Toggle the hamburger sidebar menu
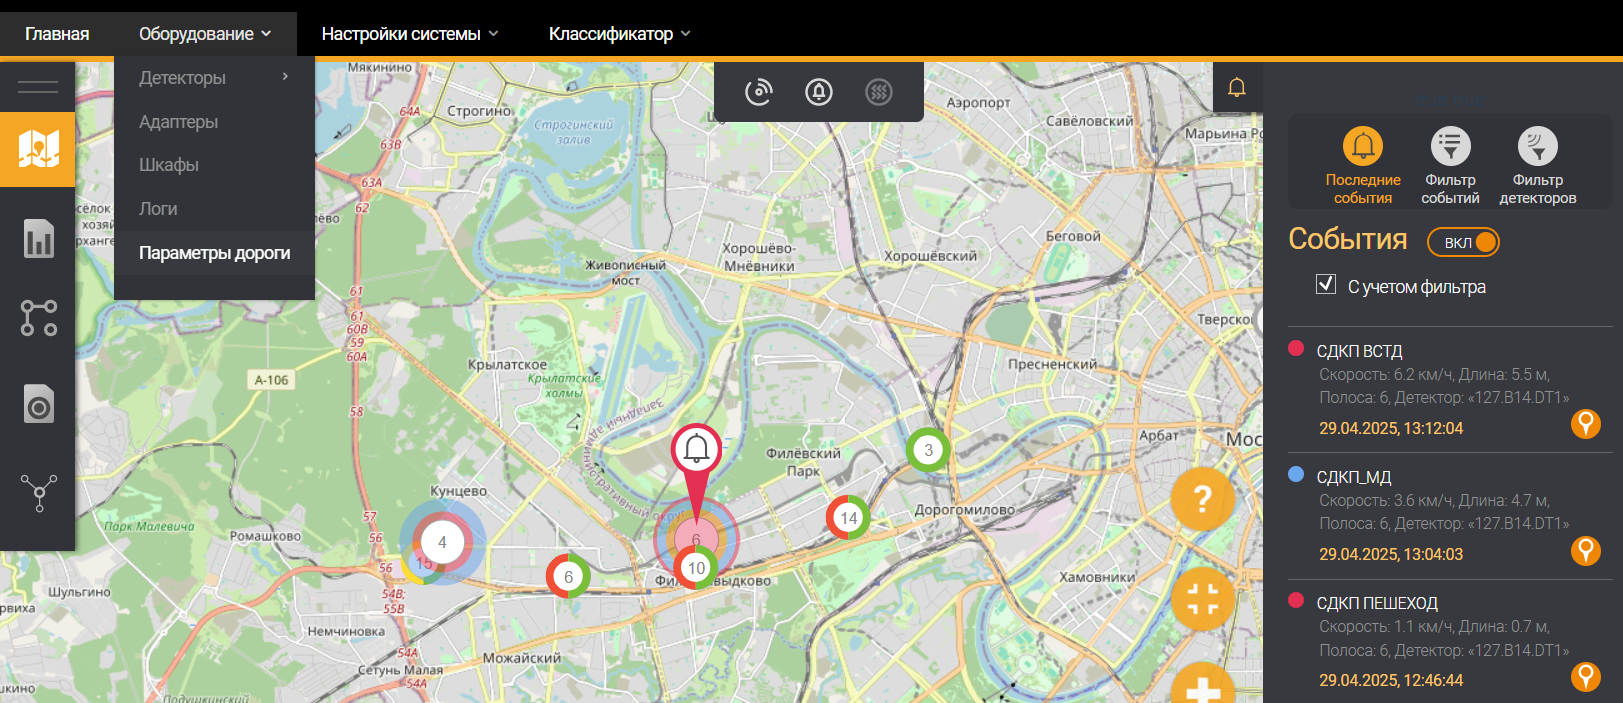Viewport: 1623px width, 703px height. [38, 86]
